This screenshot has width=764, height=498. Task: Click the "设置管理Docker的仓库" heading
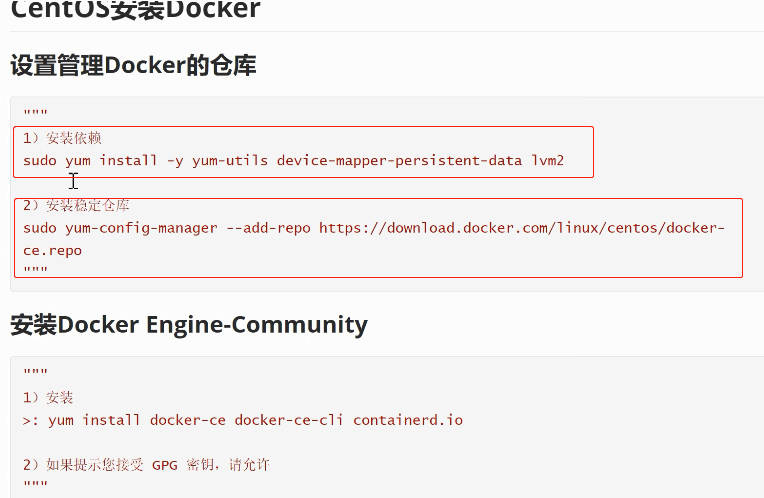click(133, 66)
